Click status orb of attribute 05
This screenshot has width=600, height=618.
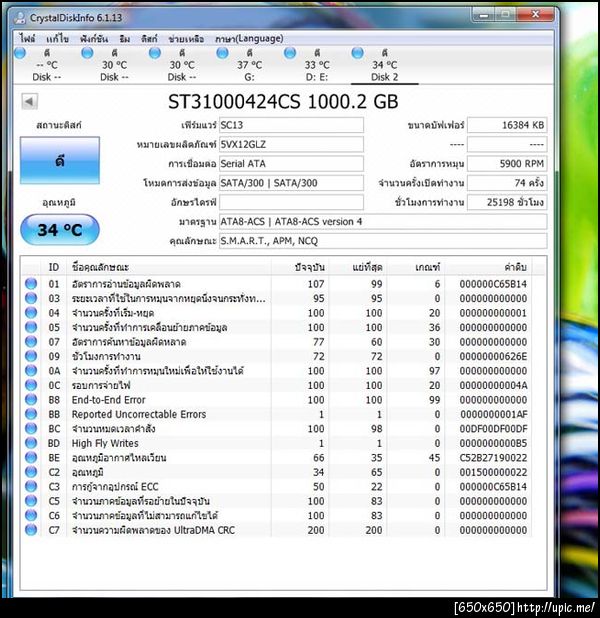pyautogui.click(x=31, y=327)
